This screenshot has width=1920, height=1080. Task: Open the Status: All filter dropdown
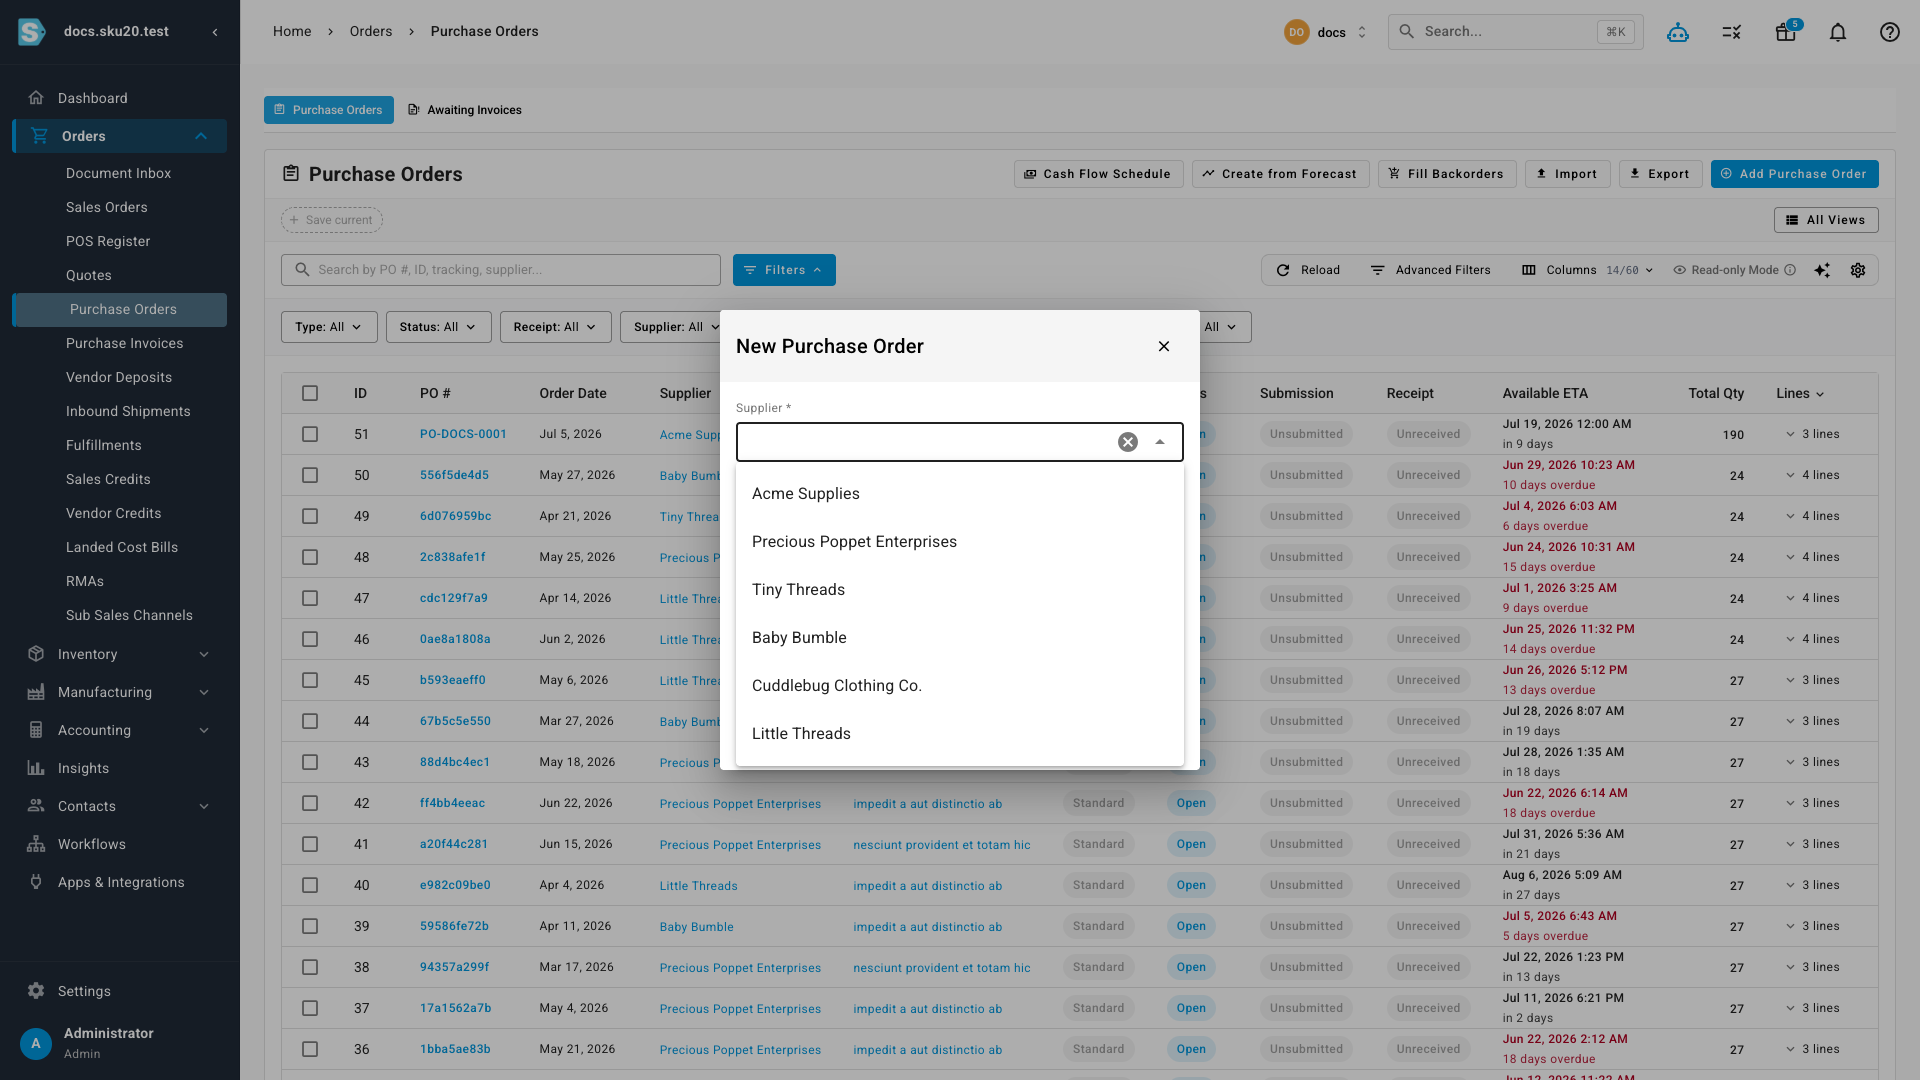tap(438, 327)
